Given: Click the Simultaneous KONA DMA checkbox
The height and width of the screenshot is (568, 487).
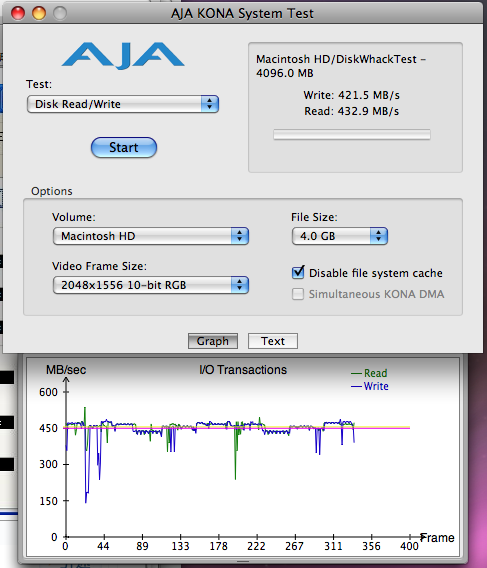Looking at the screenshot, I should [298, 294].
